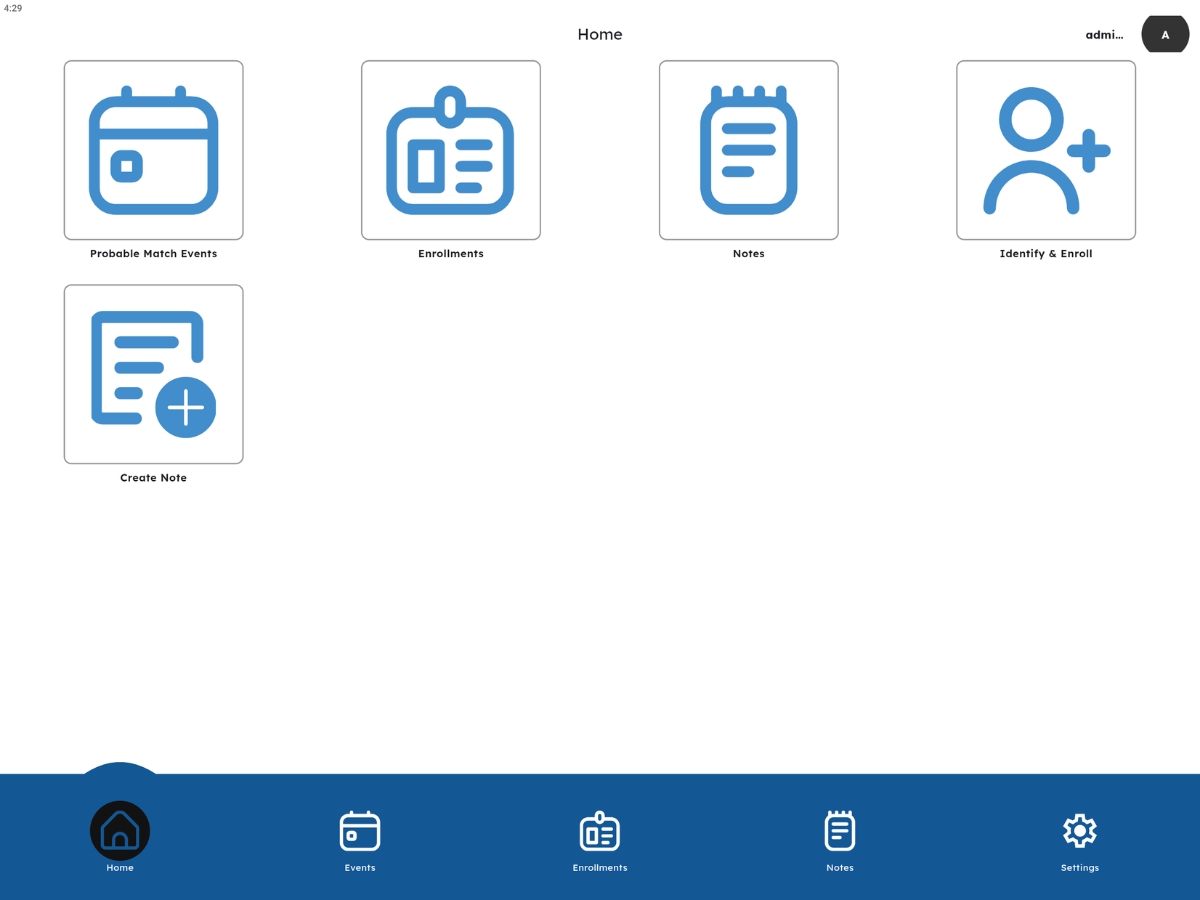Image resolution: width=1200 pixels, height=900 pixels.
Task: Open the Identify & Enroll person tile
Action: (x=1046, y=150)
